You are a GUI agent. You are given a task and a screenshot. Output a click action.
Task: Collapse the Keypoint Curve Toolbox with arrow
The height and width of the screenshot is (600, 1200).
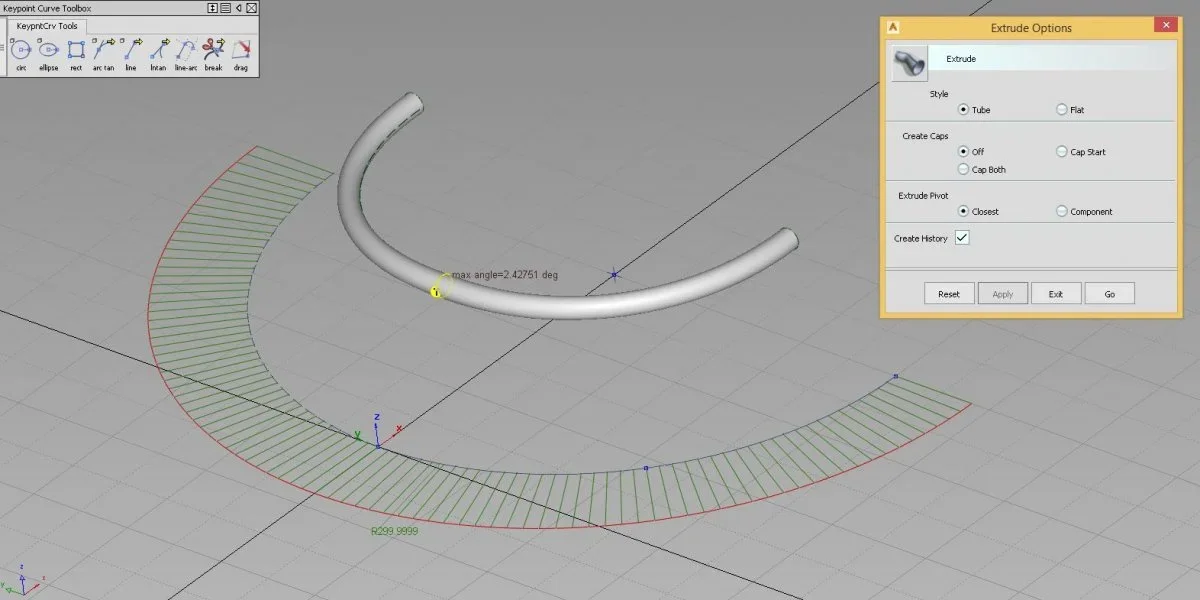[238, 8]
